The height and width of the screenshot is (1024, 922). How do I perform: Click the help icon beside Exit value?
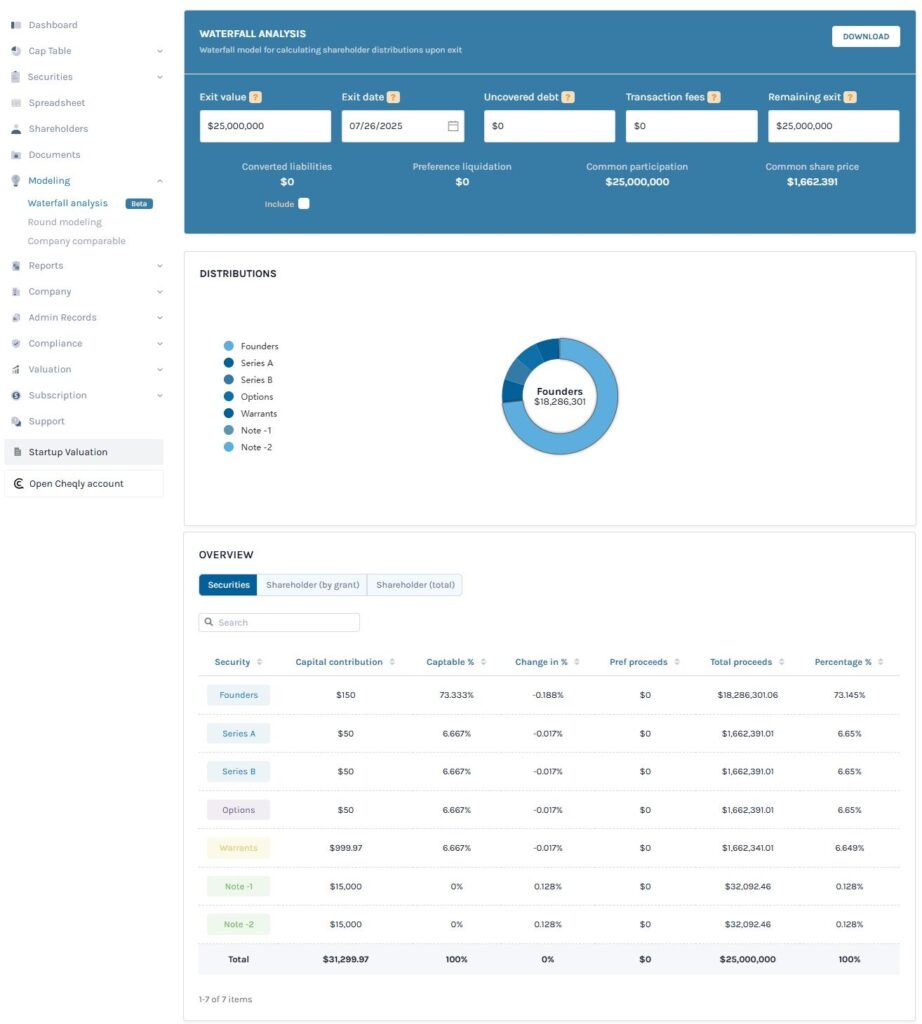(256, 97)
